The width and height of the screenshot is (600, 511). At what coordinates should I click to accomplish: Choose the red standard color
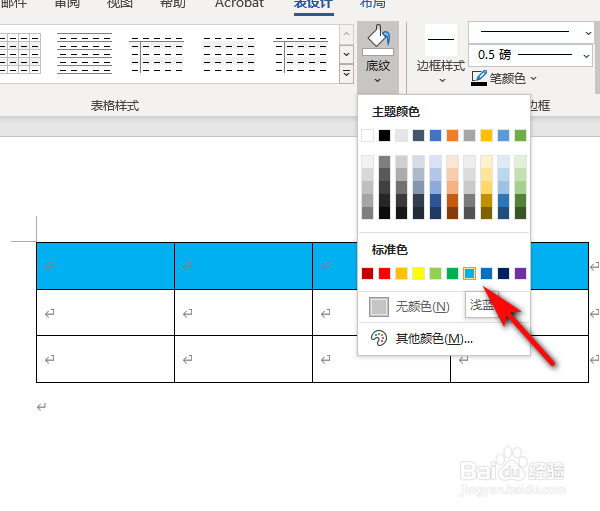tap(385, 273)
